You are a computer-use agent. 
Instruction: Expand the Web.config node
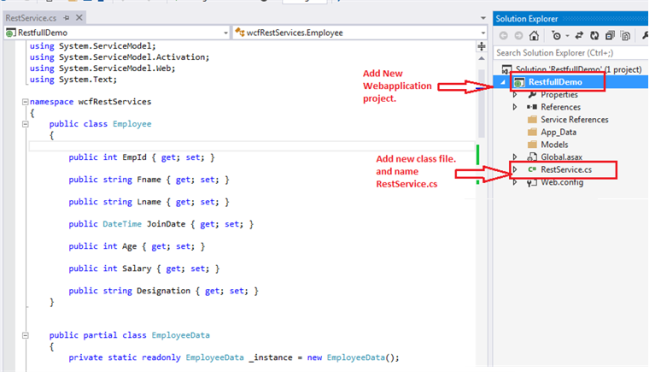pos(515,182)
